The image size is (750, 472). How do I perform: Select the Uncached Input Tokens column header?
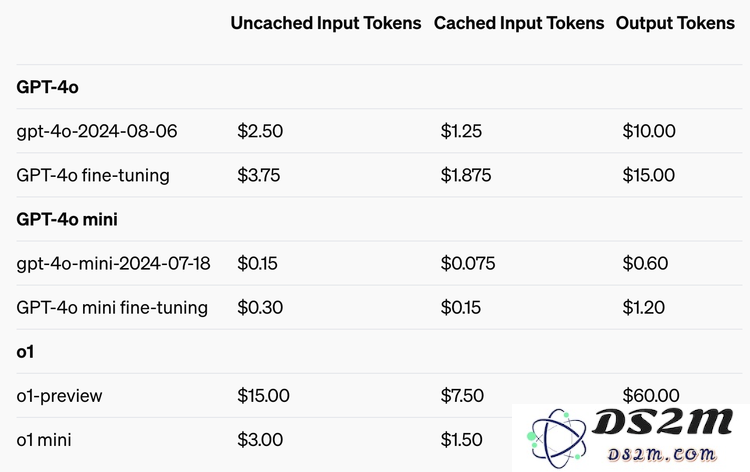pyautogui.click(x=326, y=23)
